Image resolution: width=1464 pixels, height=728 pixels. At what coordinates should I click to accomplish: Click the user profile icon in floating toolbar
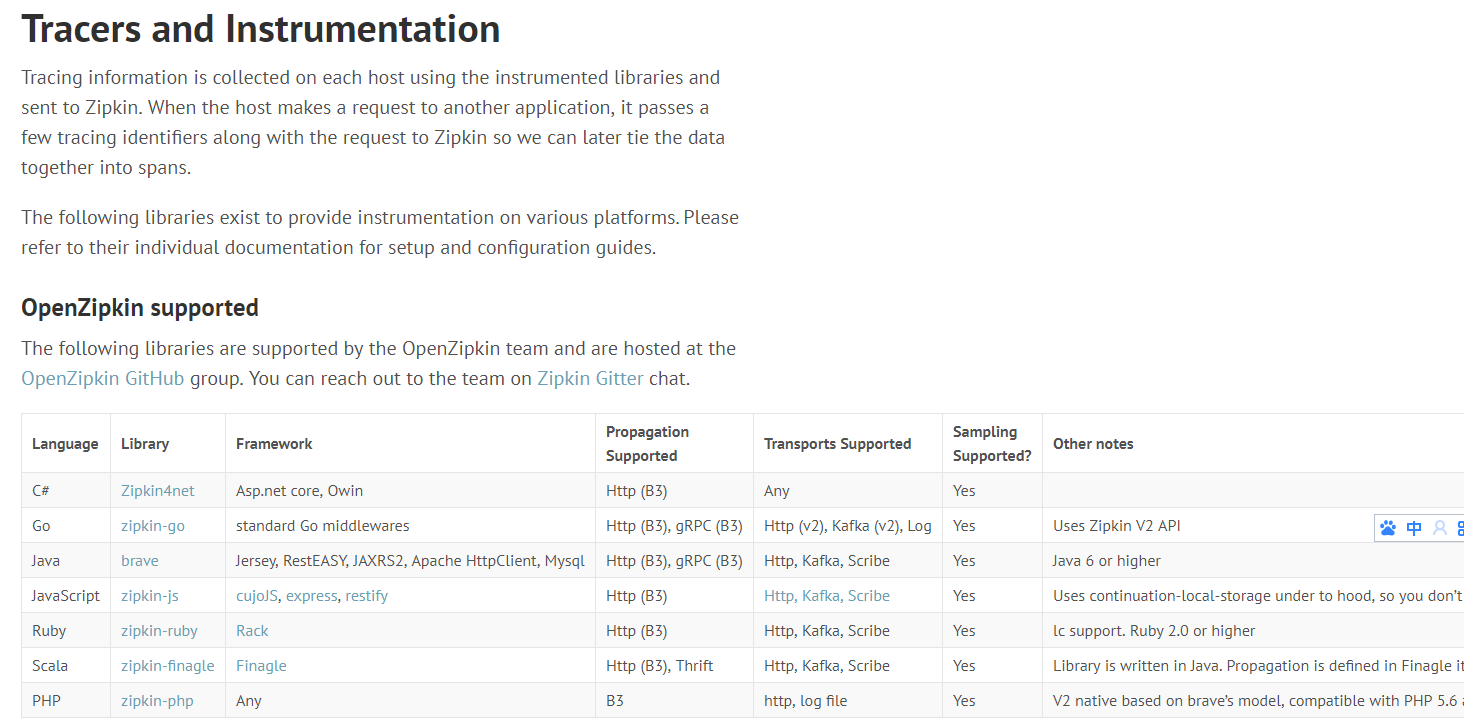point(1440,528)
